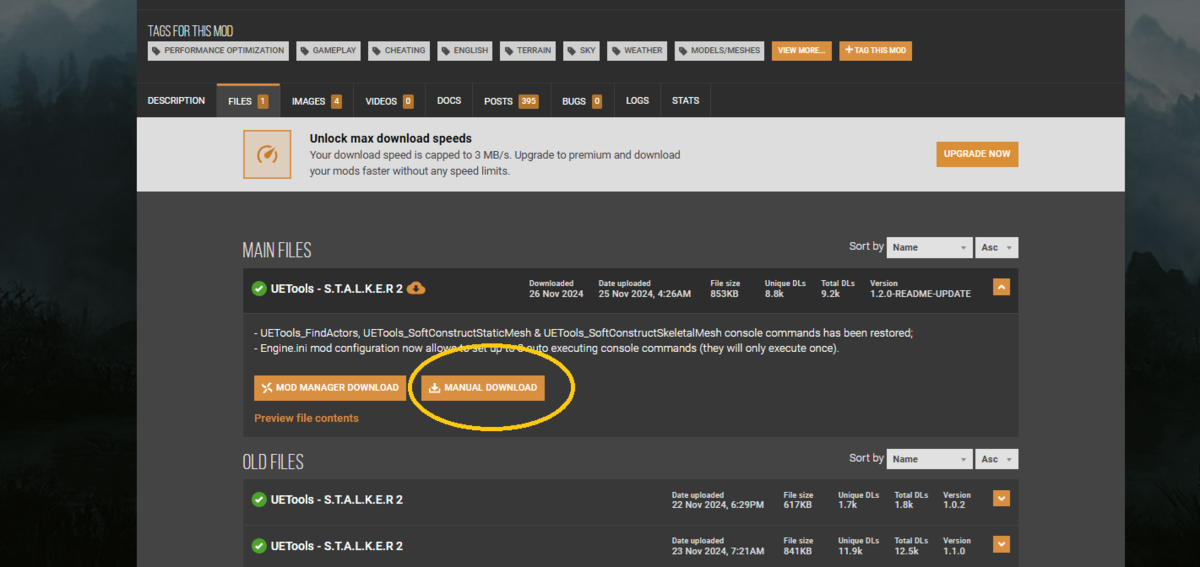
Task: Click green checkmark of the 617KB old file
Action: pos(259,499)
